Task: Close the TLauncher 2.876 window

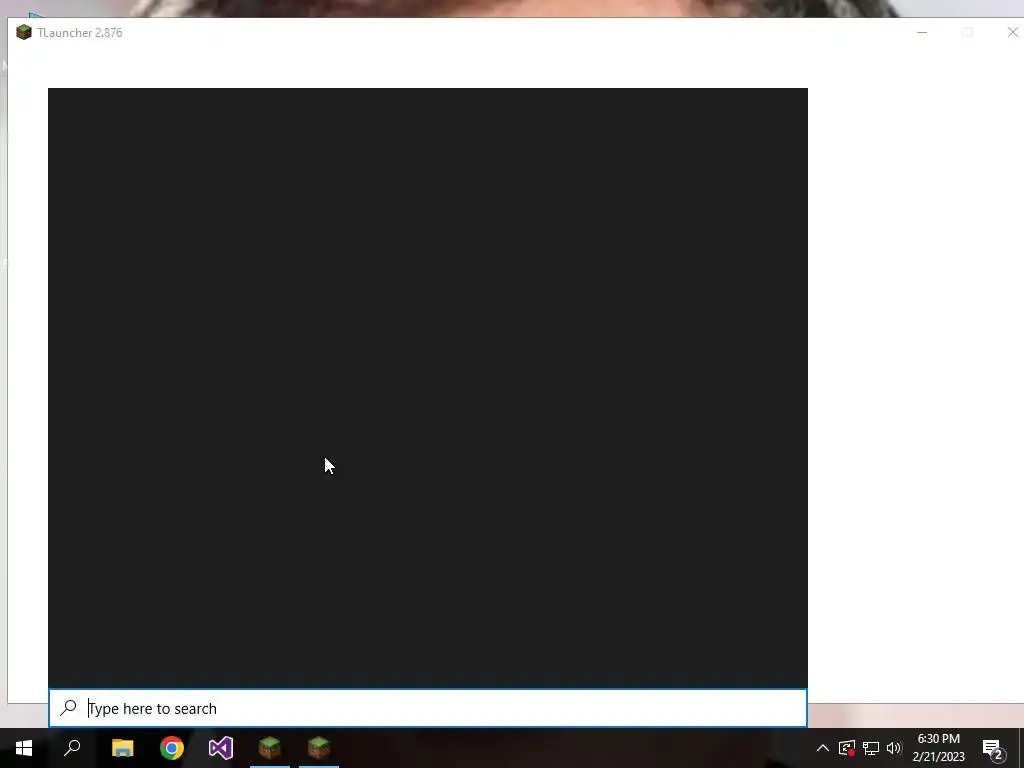Action: 1012,32
